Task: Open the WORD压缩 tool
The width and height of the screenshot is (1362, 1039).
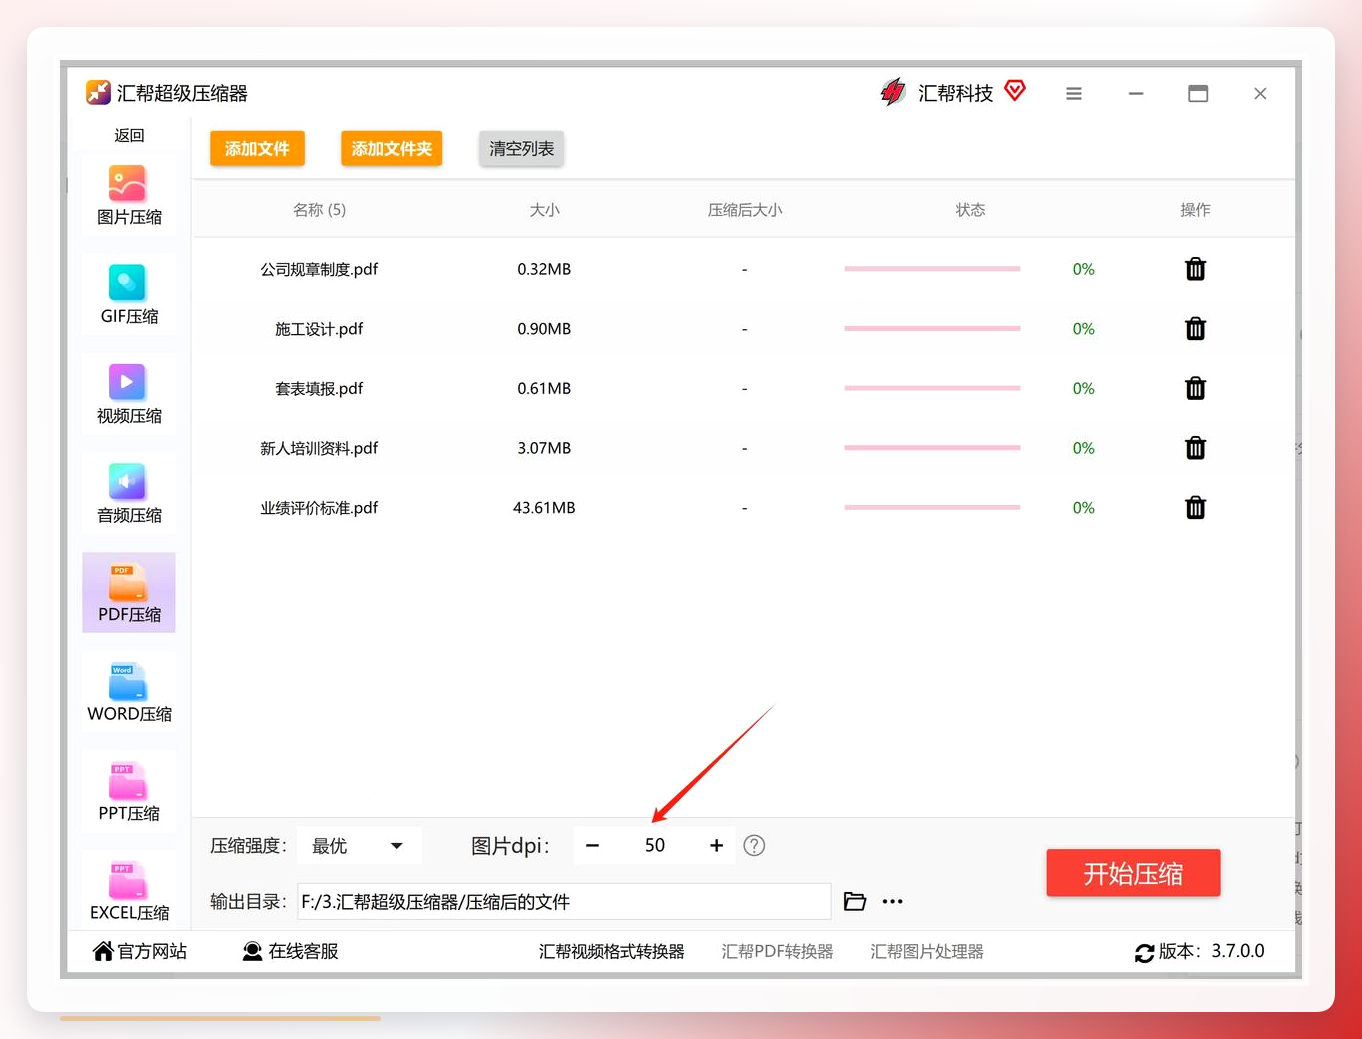Action: [128, 692]
